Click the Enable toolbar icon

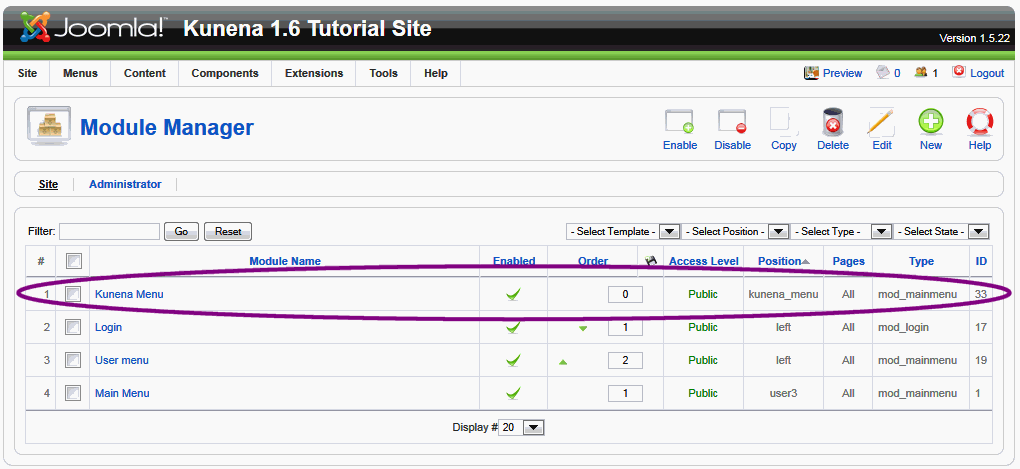tap(680, 123)
